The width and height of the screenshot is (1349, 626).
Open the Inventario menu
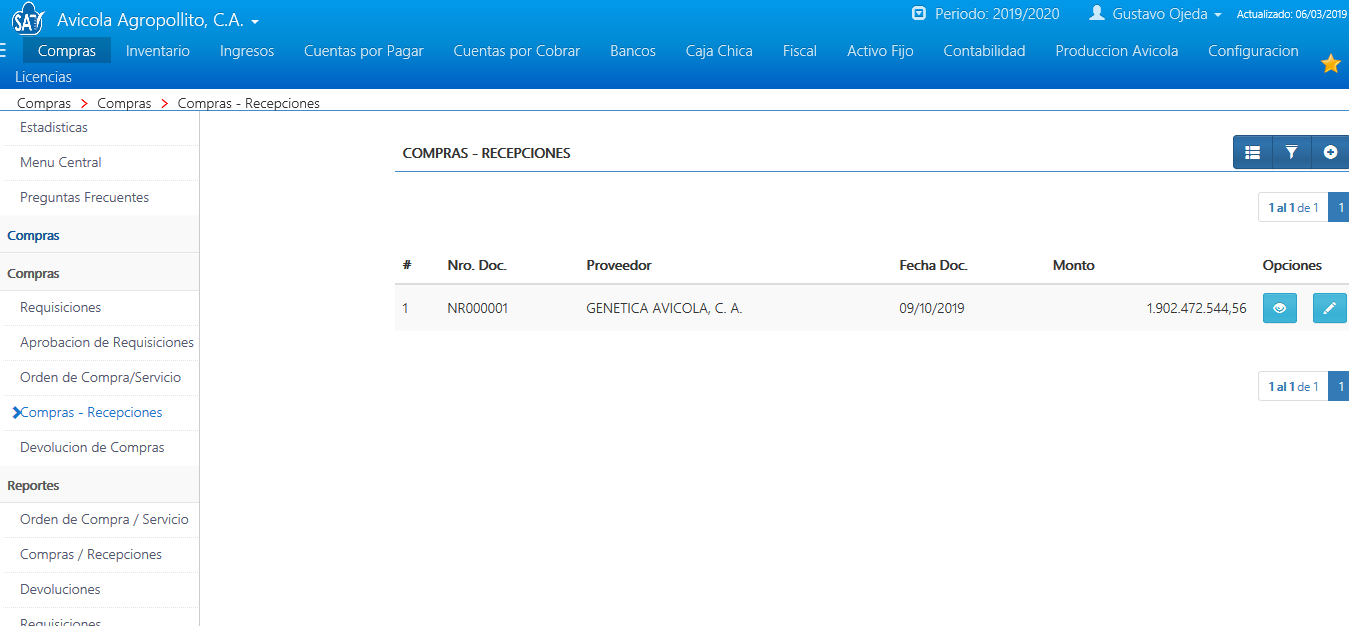click(x=158, y=50)
